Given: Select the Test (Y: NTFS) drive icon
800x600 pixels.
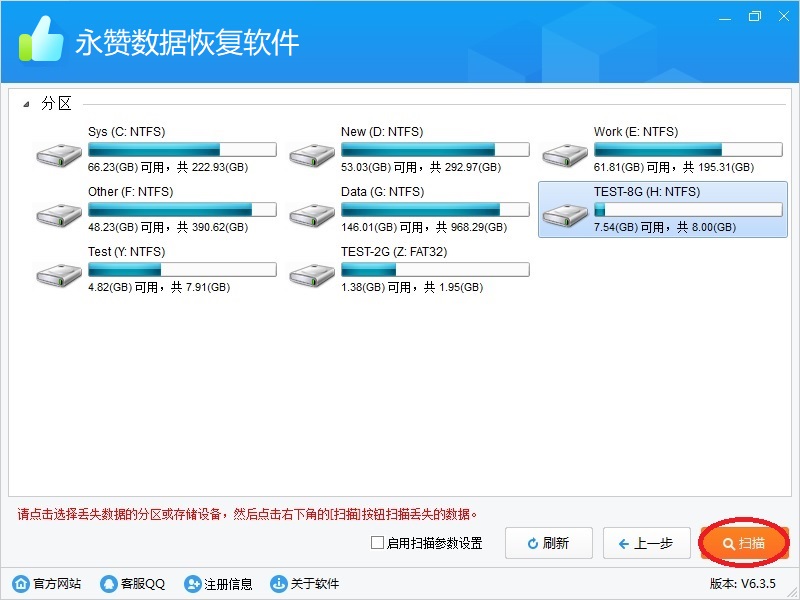Looking at the screenshot, I should (x=59, y=275).
